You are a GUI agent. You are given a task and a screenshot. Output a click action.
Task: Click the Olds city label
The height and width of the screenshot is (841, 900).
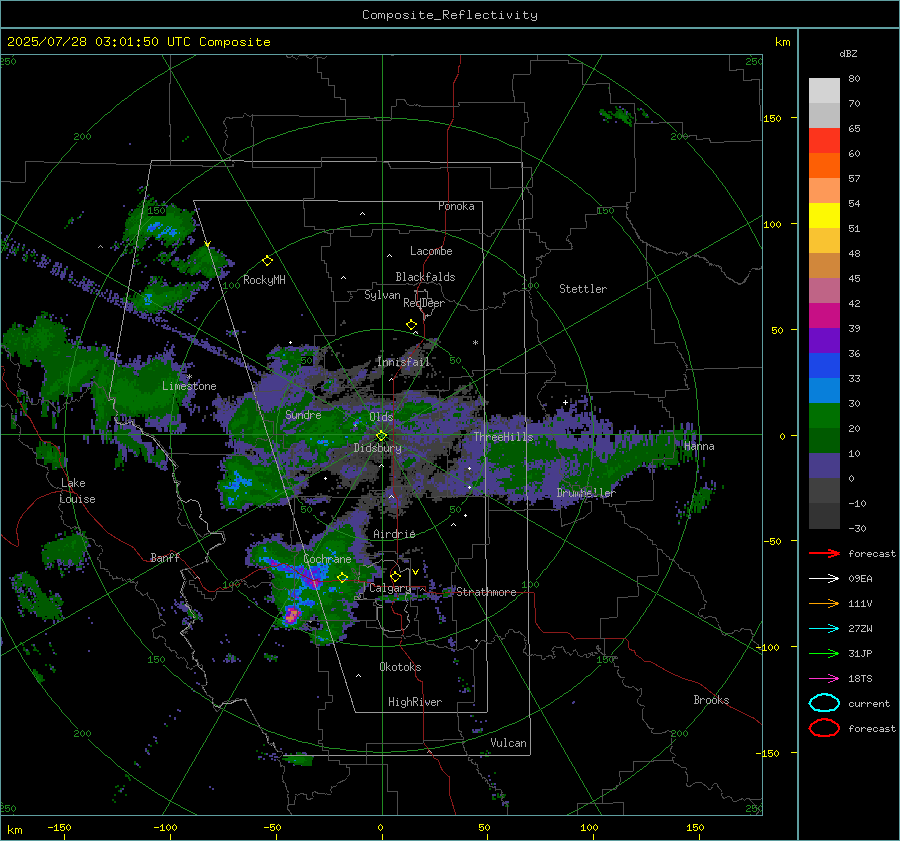381,417
